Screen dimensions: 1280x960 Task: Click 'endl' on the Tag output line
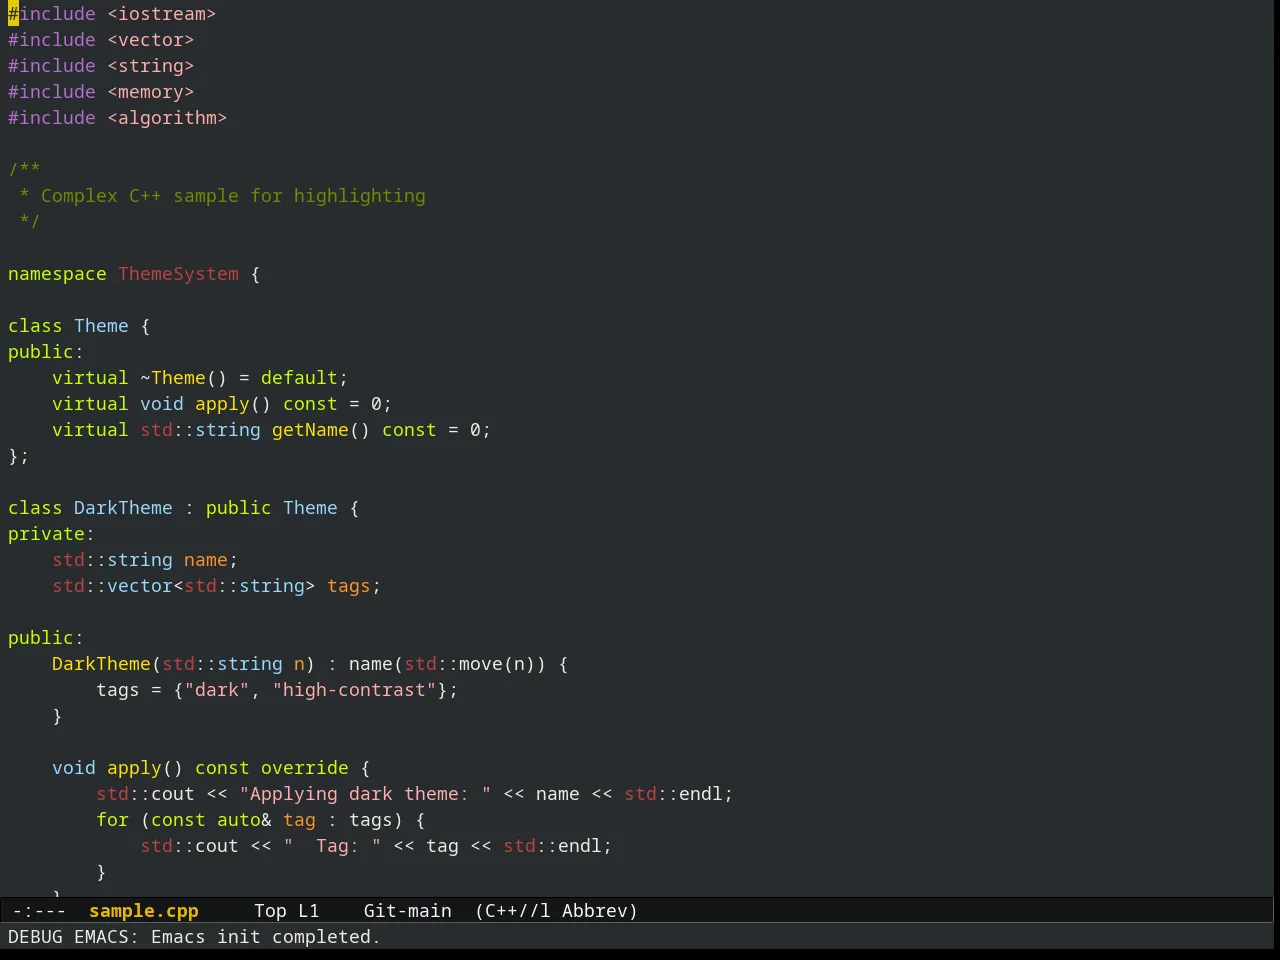coord(579,846)
